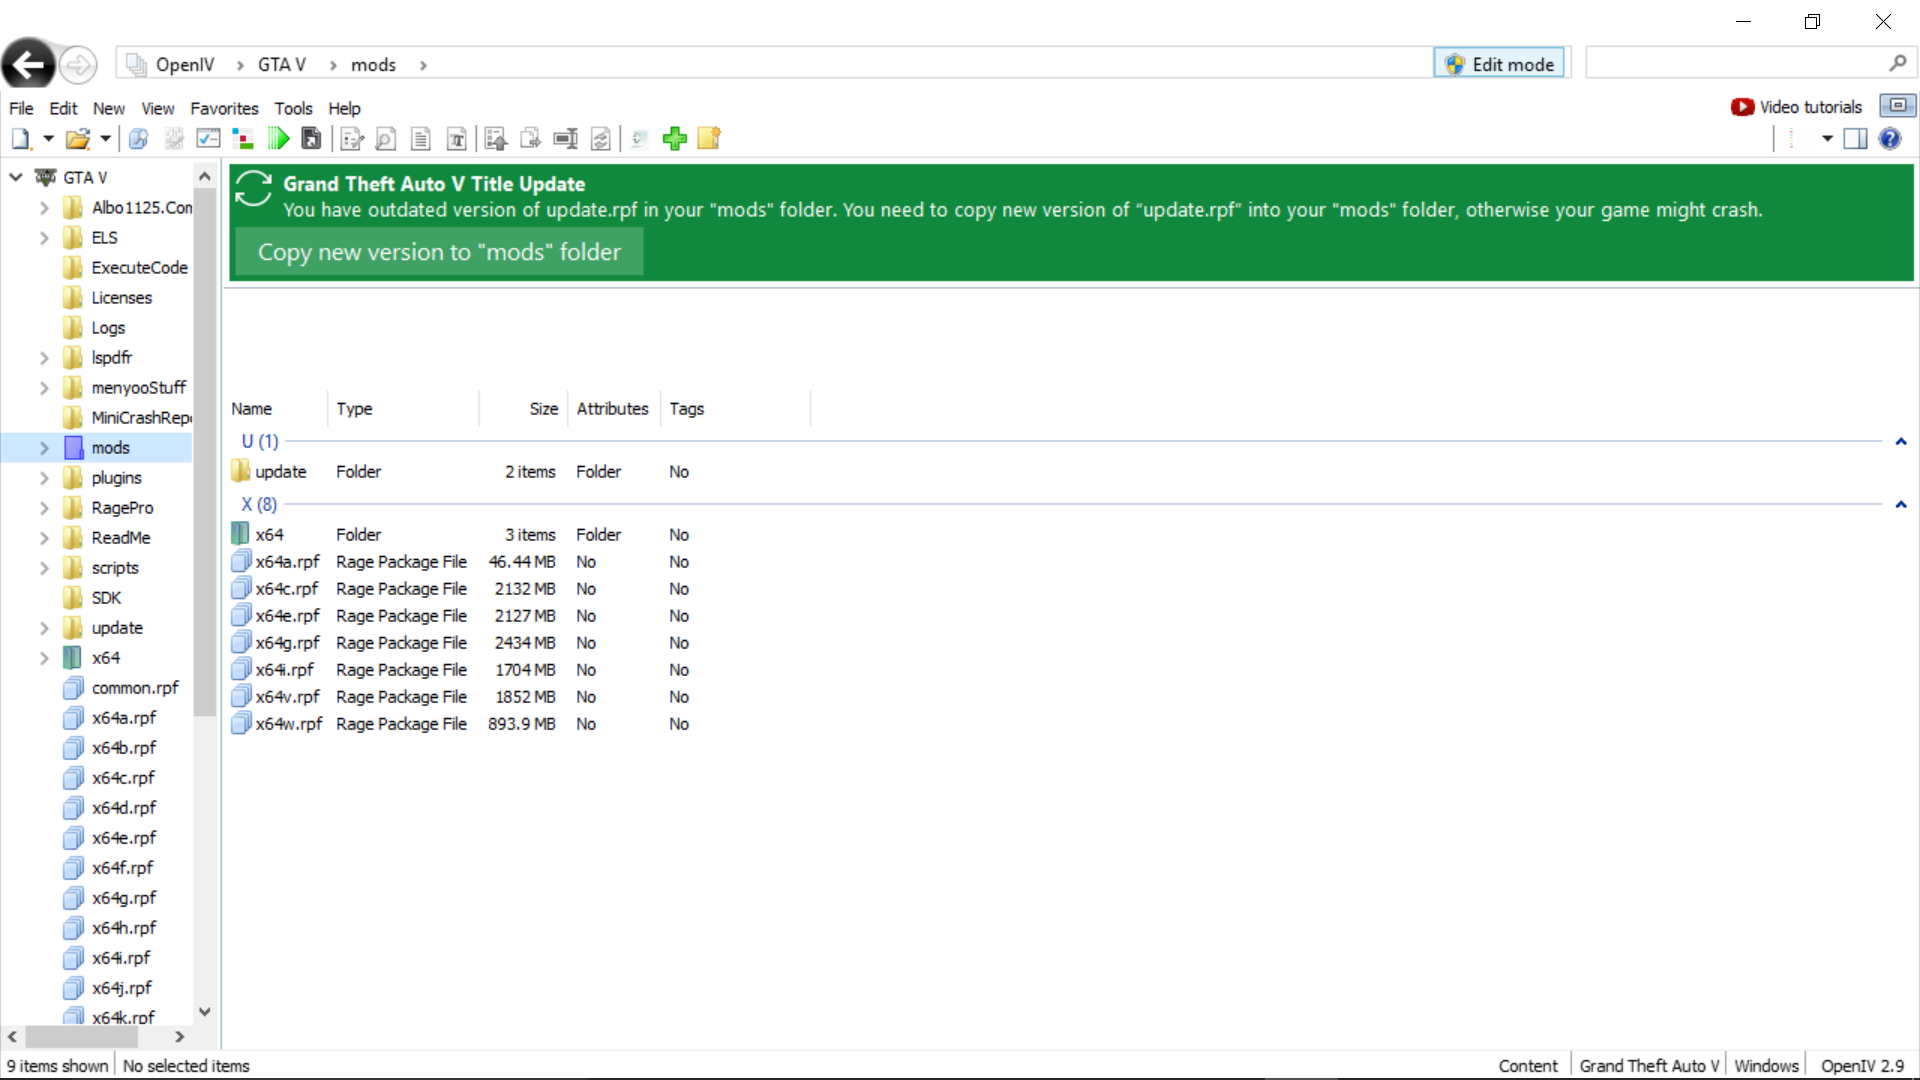Click the new file toolbar icon
This screenshot has height=1080, width=1920.
click(x=21, y=139)
